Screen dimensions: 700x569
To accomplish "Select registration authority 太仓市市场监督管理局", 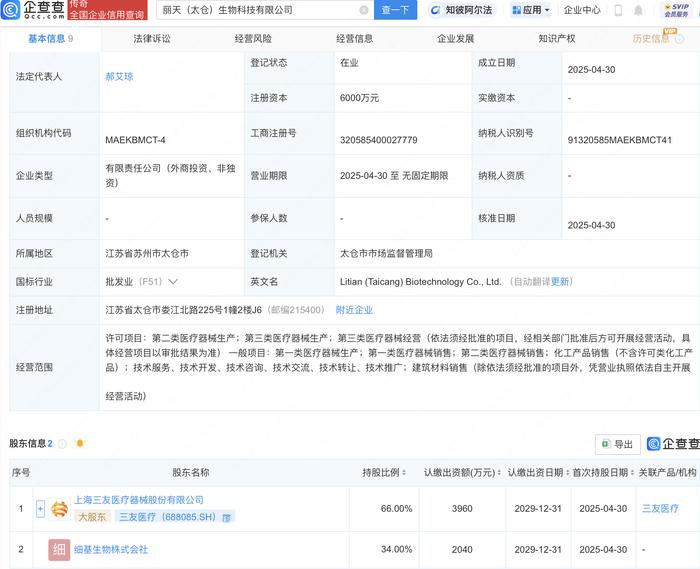I will (386, 253).
